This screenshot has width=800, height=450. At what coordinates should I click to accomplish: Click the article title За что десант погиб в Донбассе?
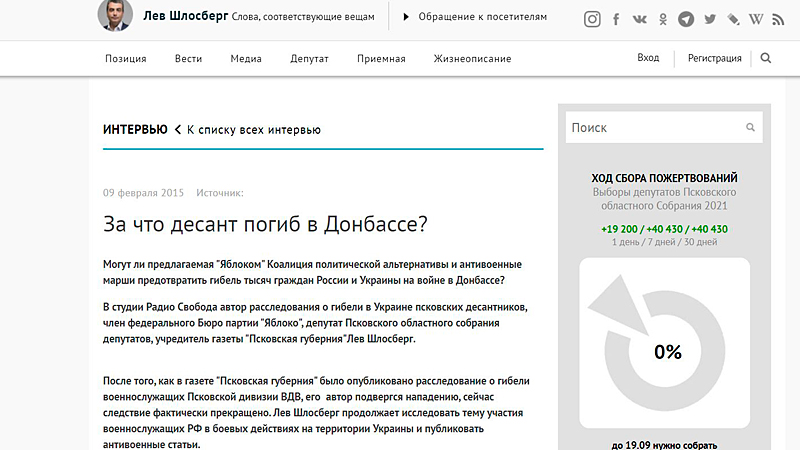point(265,224)
